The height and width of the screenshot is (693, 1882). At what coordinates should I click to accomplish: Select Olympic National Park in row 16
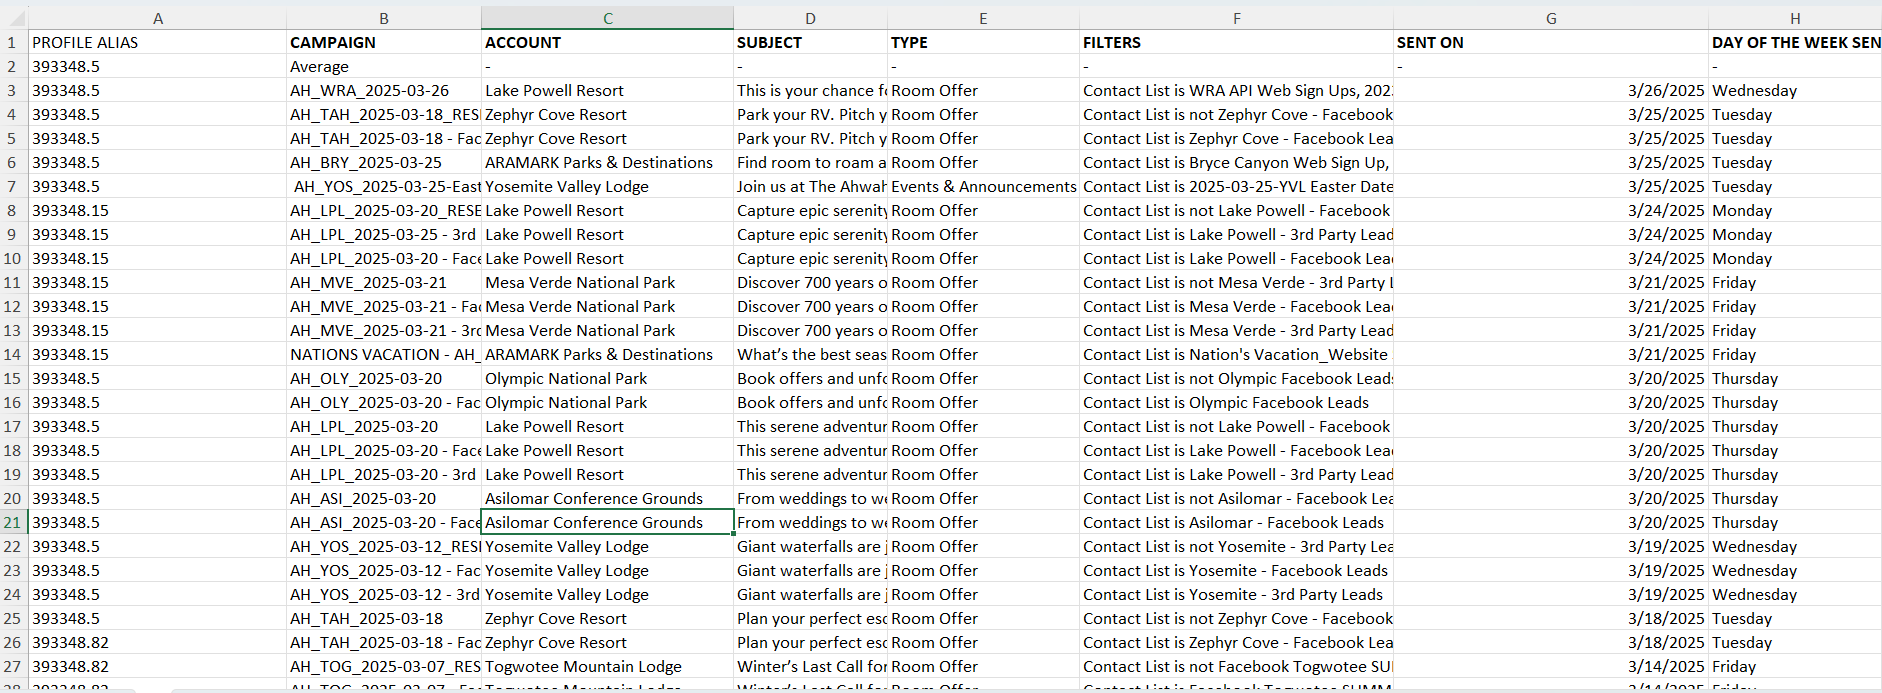tap(607, 402)
